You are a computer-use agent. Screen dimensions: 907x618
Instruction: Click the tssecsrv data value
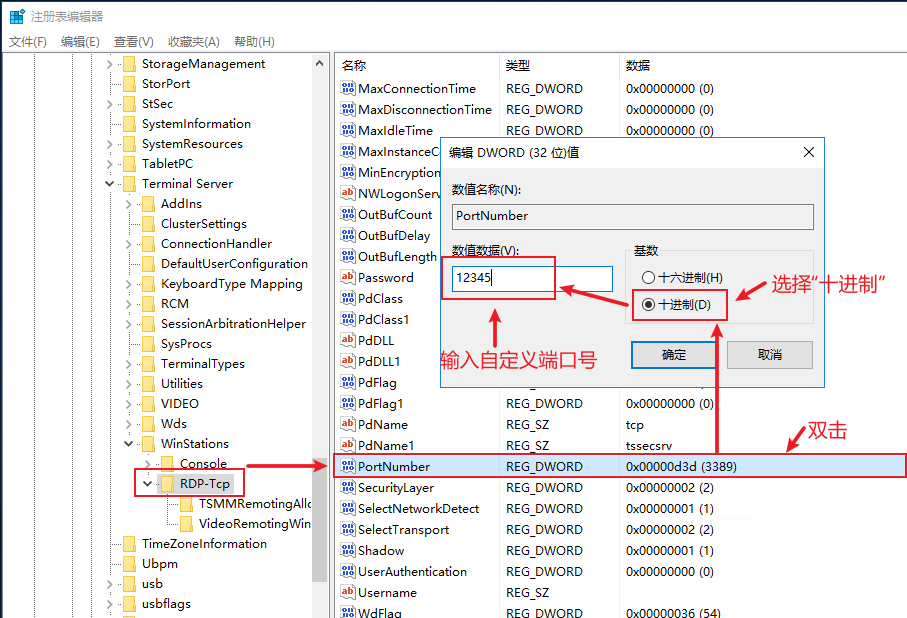[649, 446]
